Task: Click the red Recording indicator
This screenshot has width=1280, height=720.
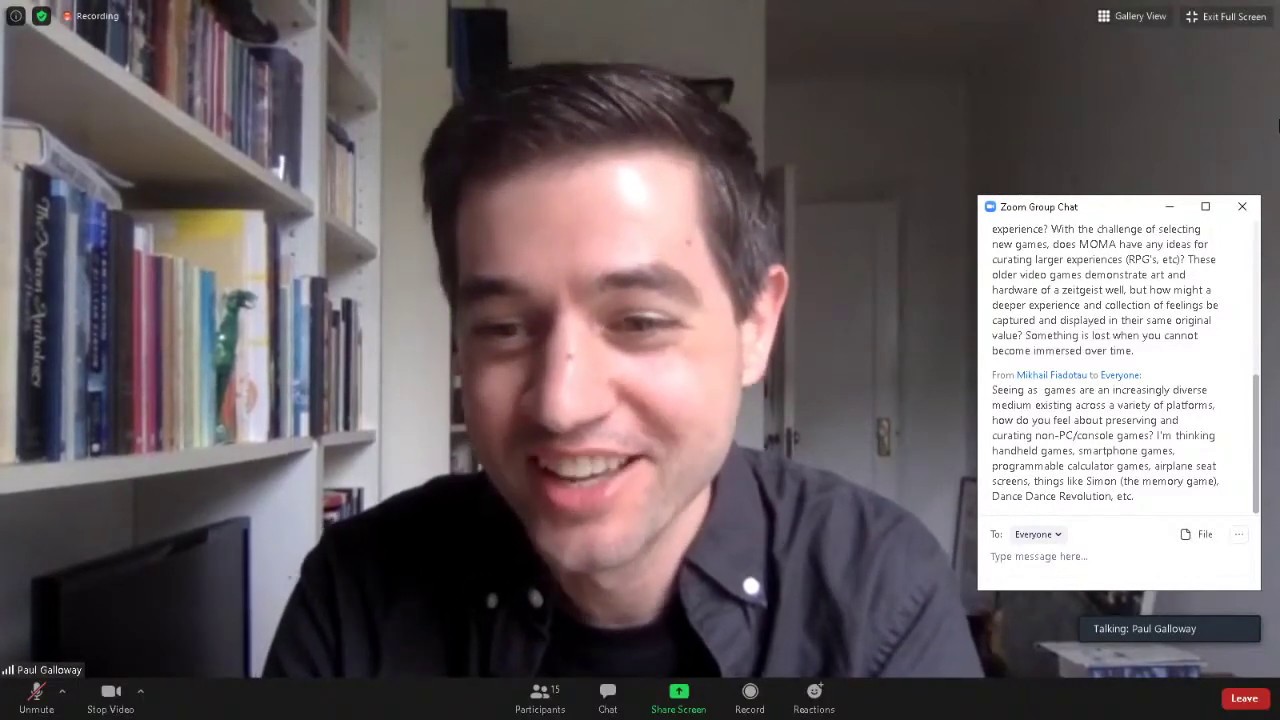Action: [x=90, y=16]
